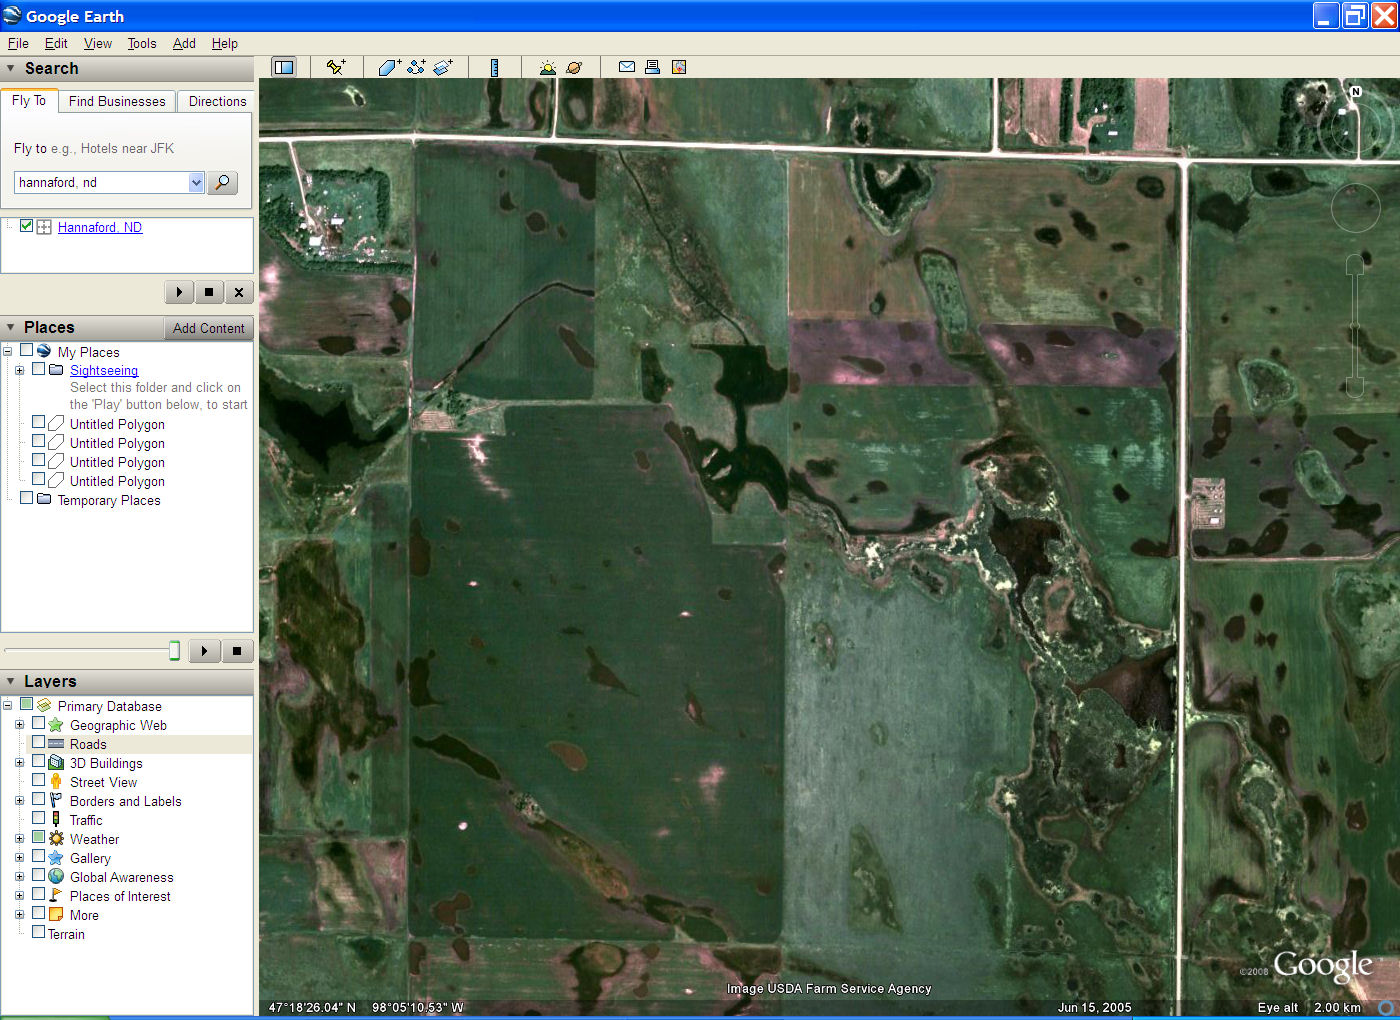The height and width of the screenshot is (1020, 1400).
Task: Open the Ruler measuring tool
Action: click(494, 67)
